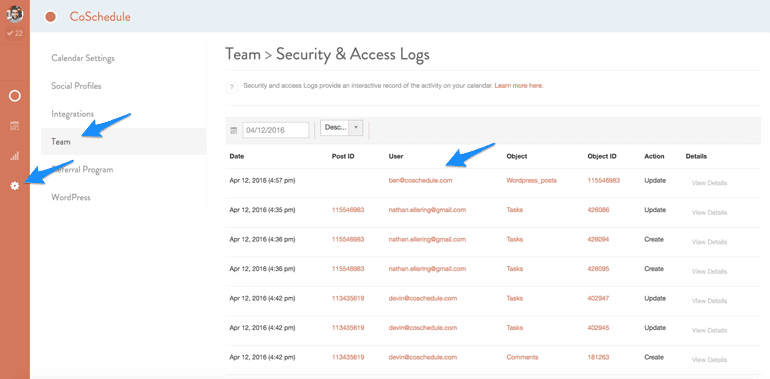
Task: Click the Action column header
Action: [654, 157]
